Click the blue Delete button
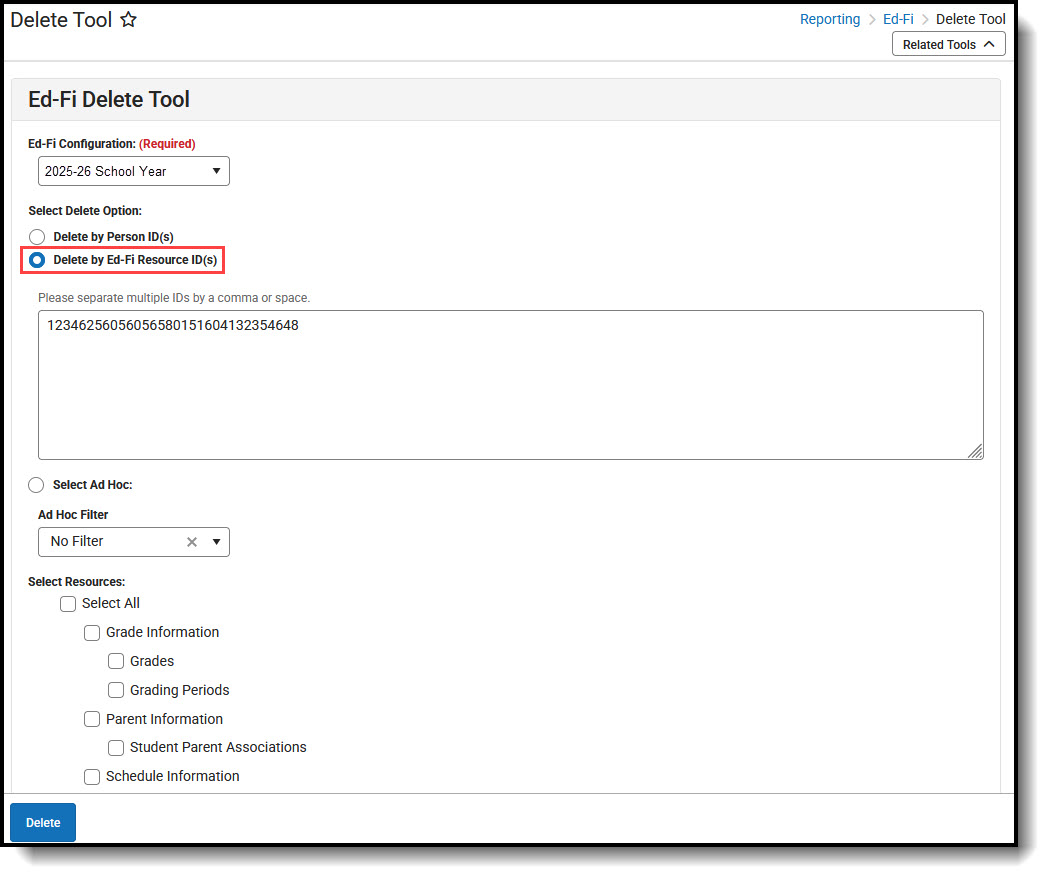1052x881 pixels. [42, 822]
